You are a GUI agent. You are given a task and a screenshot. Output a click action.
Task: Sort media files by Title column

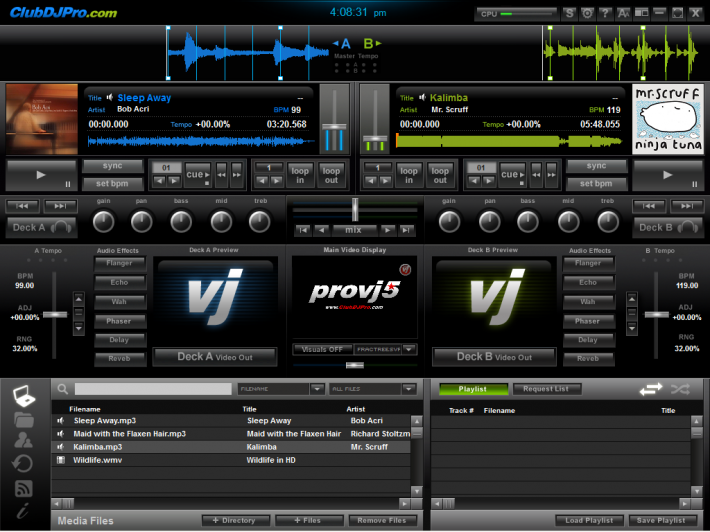(249, 409)
